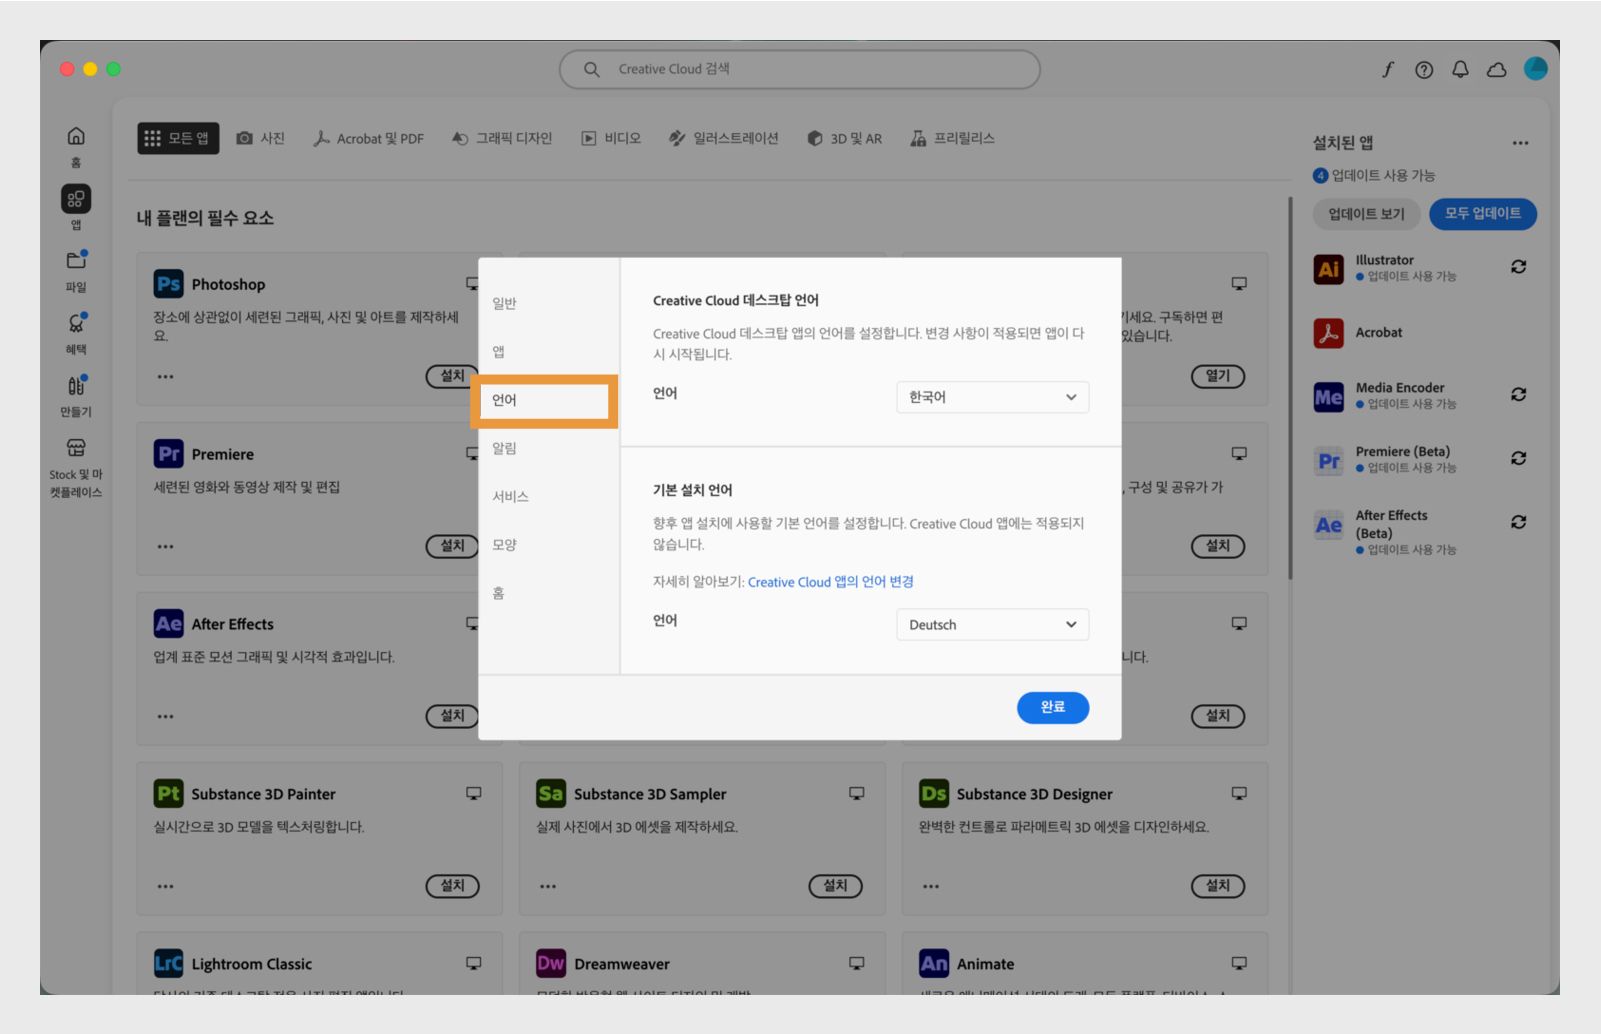
Task: Open the user profile avatar
Action: (1536, 68)
